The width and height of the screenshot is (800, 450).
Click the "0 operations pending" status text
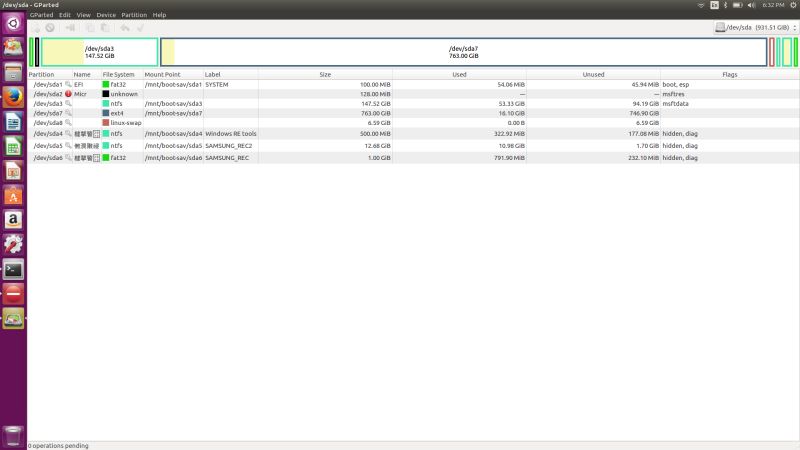[58, 446]
